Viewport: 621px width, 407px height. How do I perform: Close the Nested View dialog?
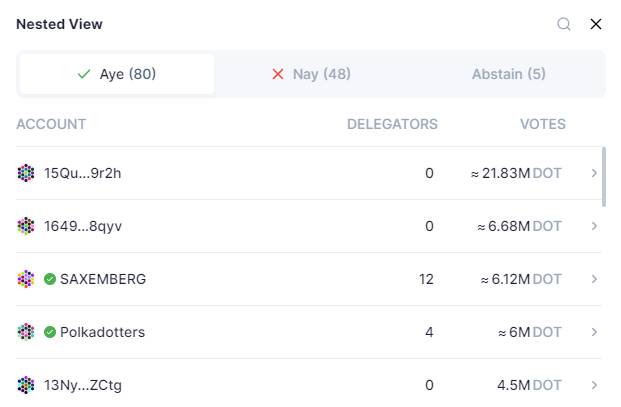click(596, 24)
